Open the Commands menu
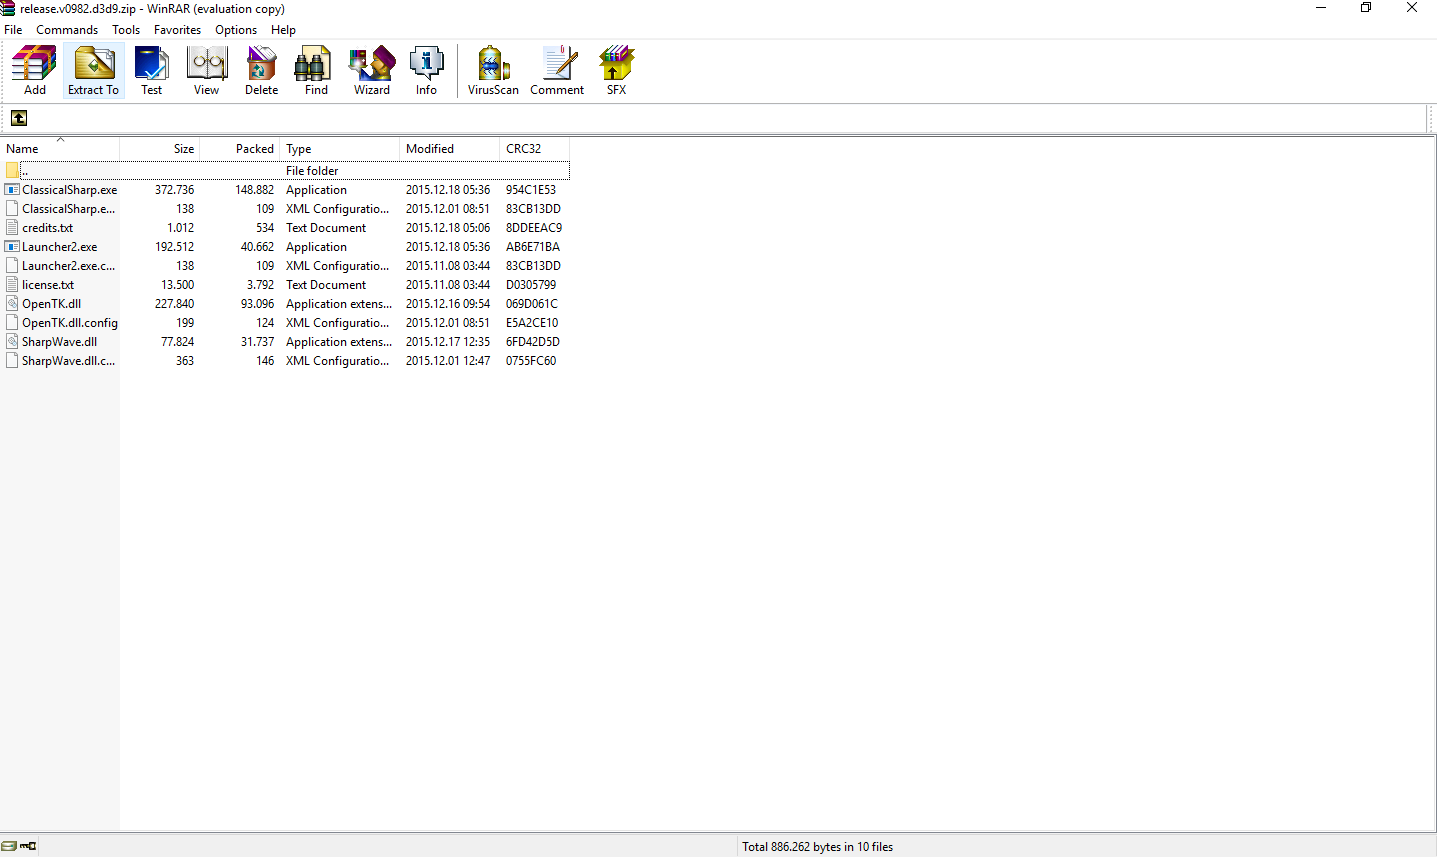Image resolution: width=1437 pixels, height=857 pixels. click(67, 30)
